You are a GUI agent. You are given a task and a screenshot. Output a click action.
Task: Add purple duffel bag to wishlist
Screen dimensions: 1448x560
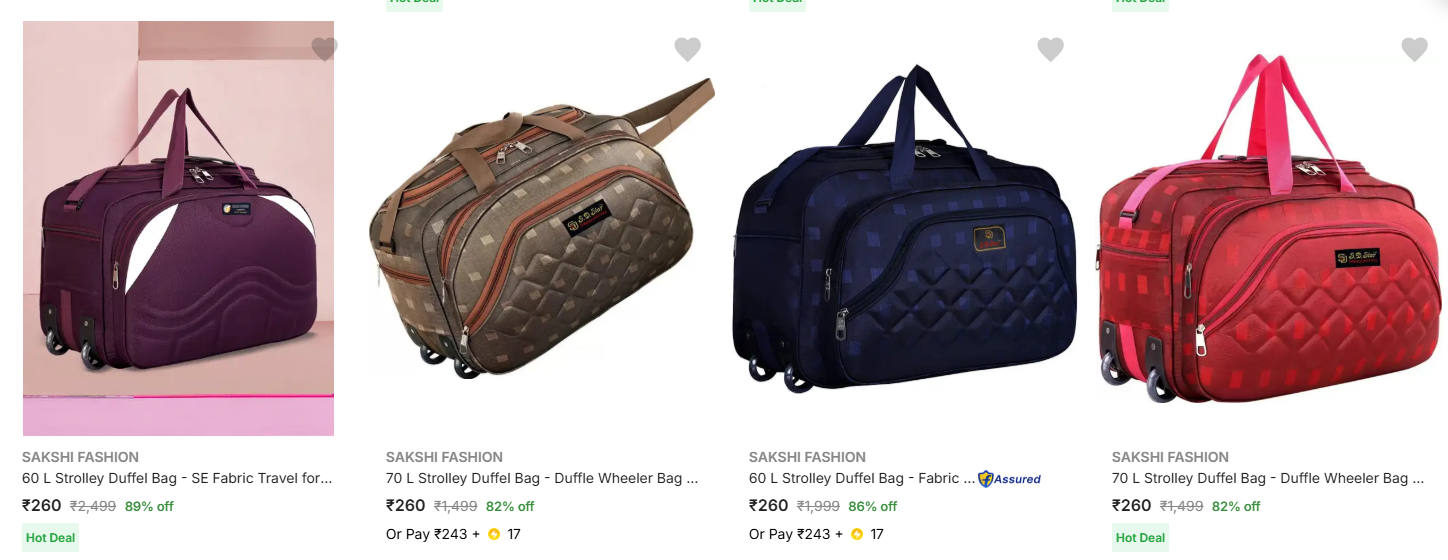point(324,48)
